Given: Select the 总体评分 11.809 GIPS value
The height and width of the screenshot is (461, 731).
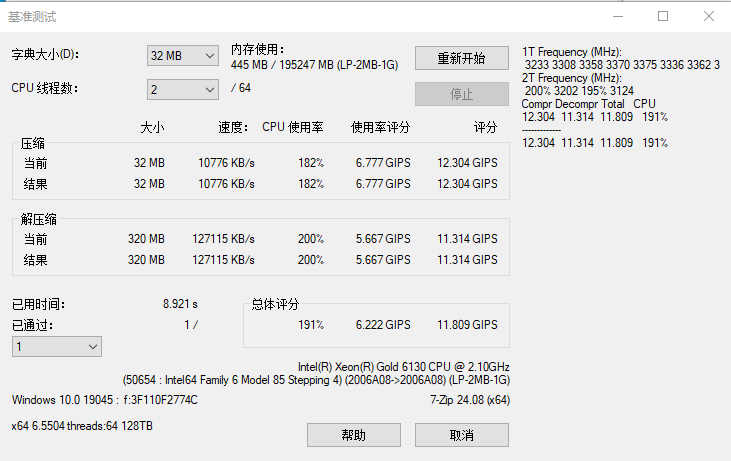Looking at the screenshot, I should click(467, 325).
